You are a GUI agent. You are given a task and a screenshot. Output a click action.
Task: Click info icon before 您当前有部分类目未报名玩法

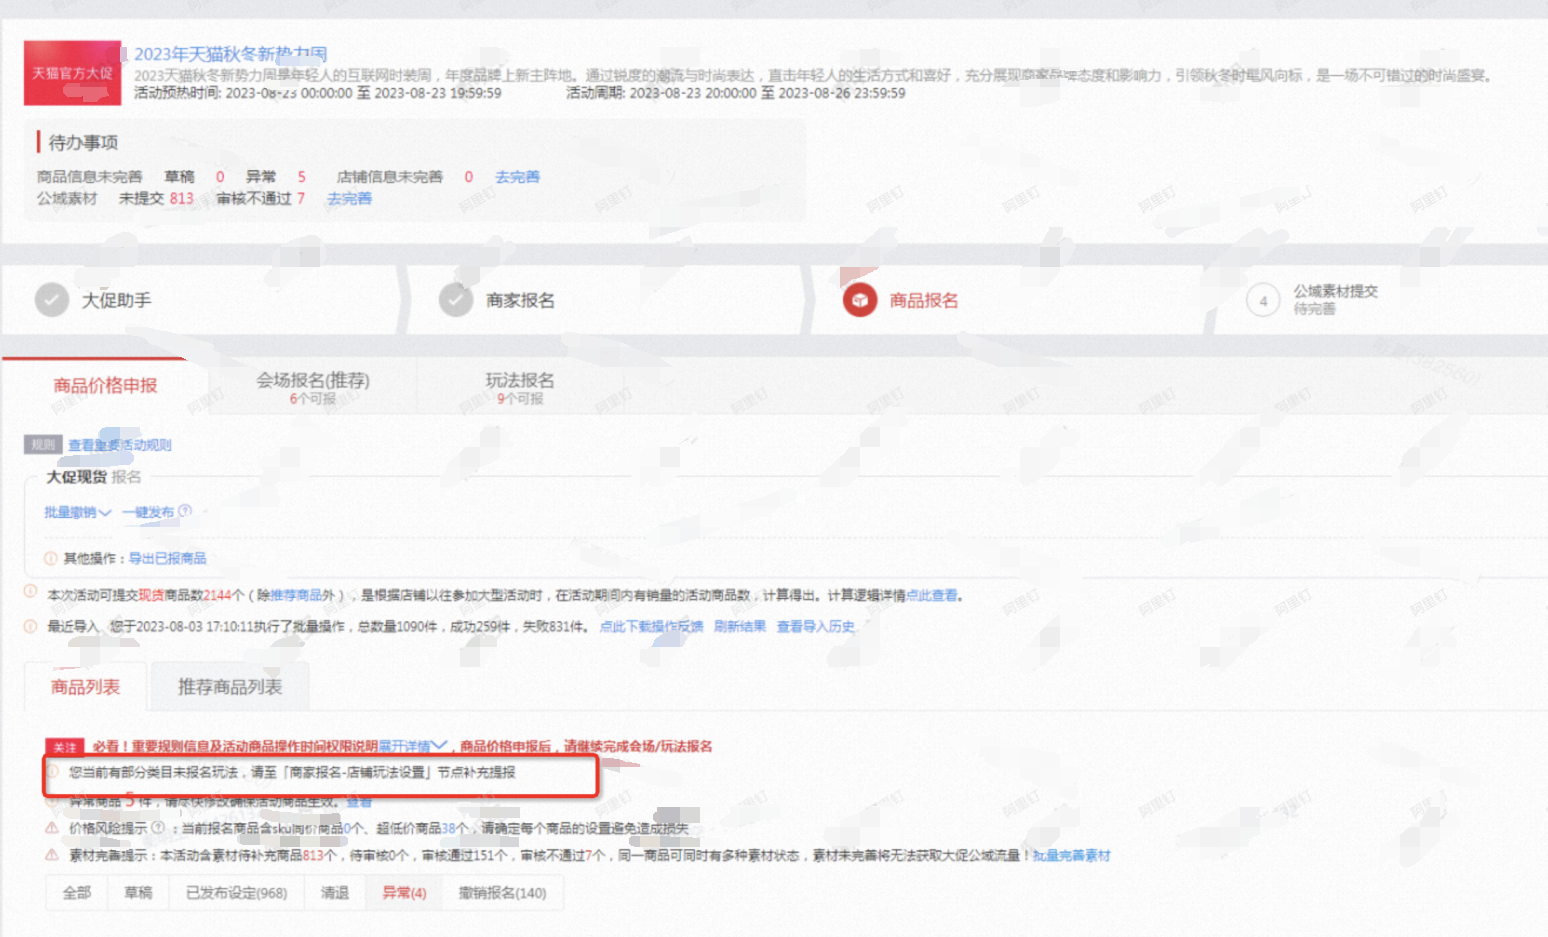(x=52, y=771)
